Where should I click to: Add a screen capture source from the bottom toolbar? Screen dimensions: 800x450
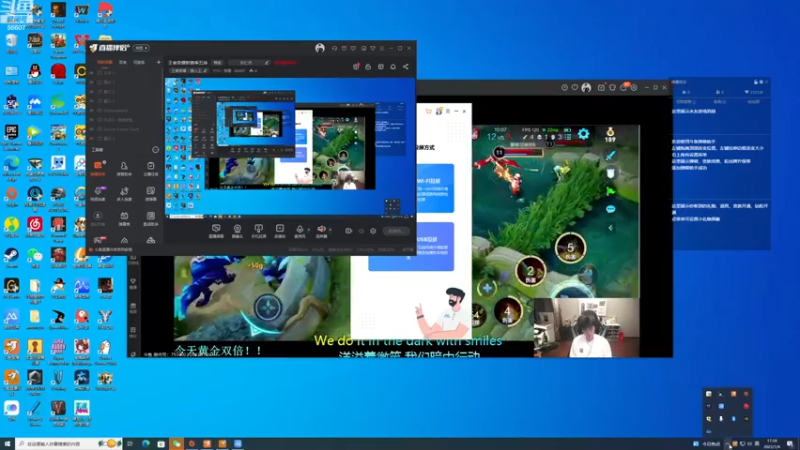coord(216,231)
